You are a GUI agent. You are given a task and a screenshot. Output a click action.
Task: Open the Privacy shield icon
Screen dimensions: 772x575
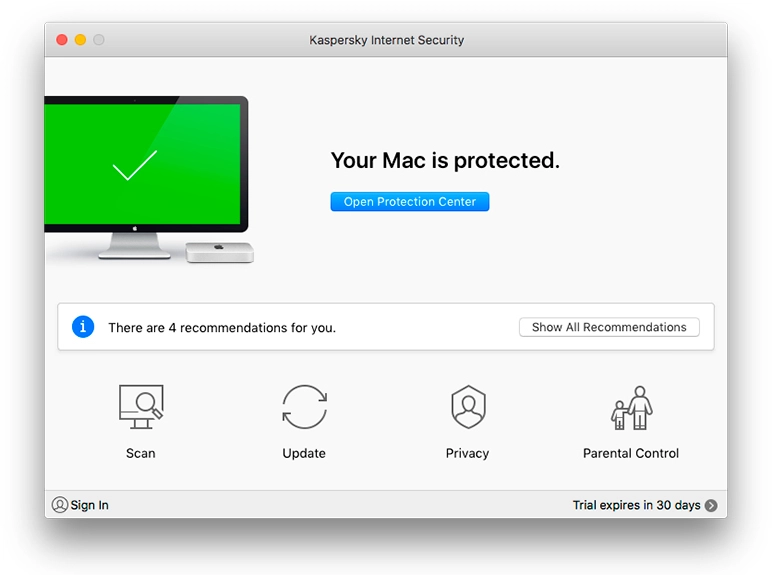click(467, 407)
